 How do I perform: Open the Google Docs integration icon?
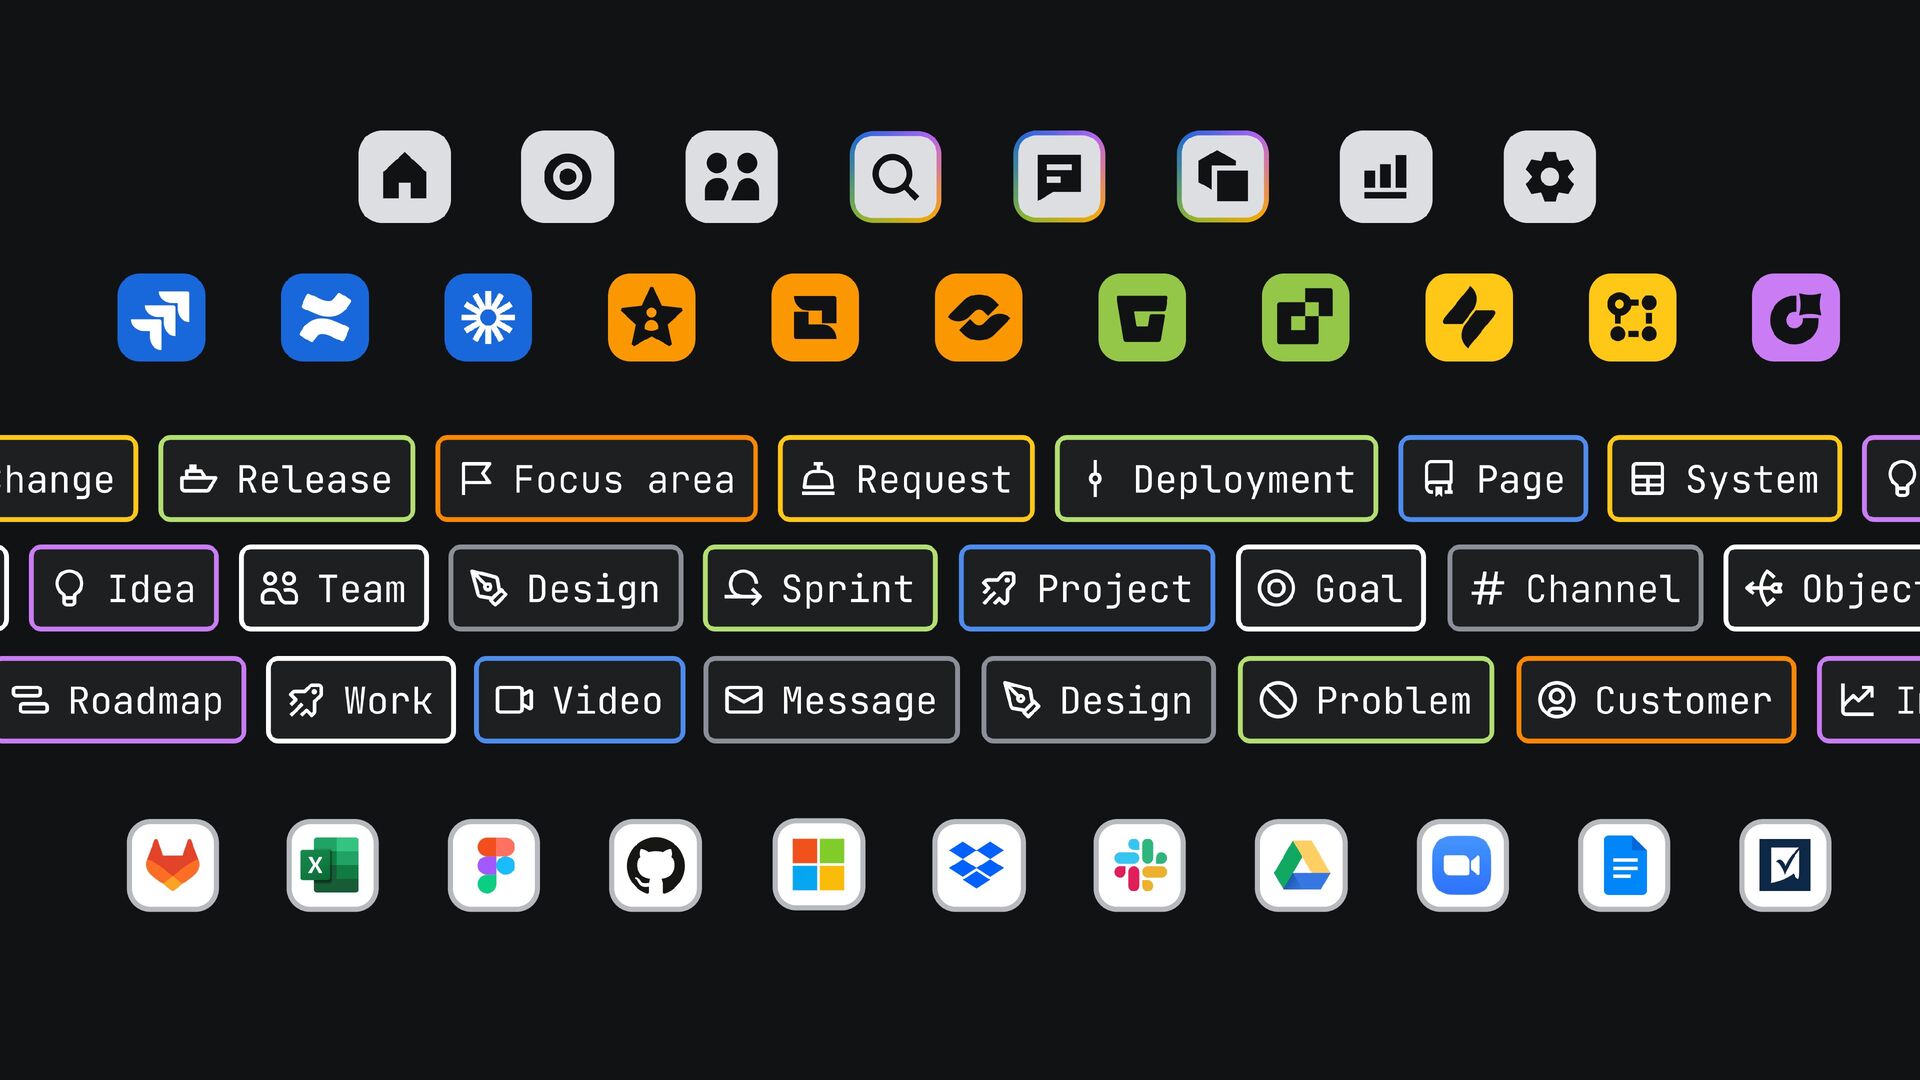(x=1625, y=866)
